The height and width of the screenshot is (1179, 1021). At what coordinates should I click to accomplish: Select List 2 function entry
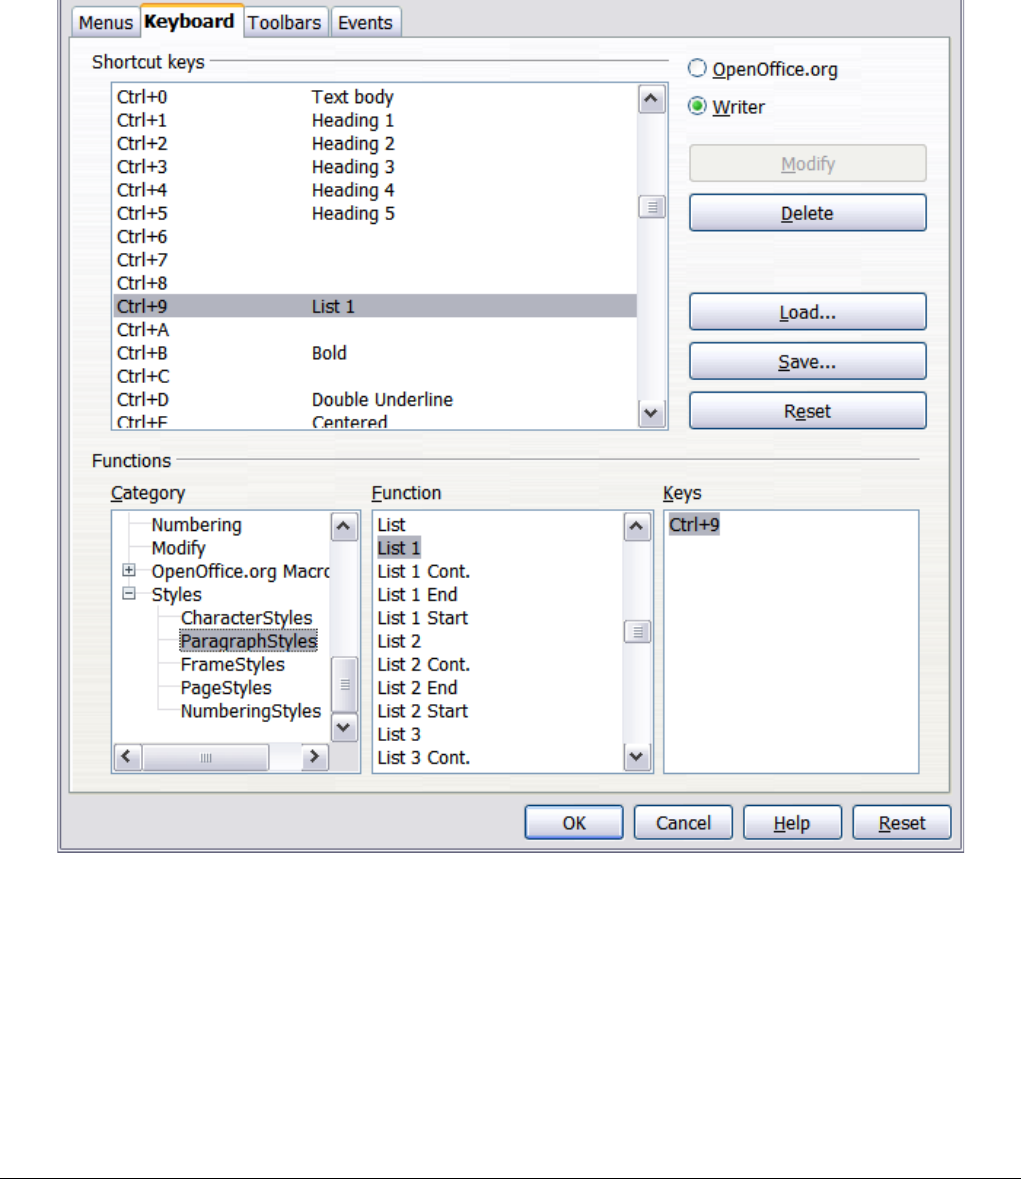pos(399,641)
